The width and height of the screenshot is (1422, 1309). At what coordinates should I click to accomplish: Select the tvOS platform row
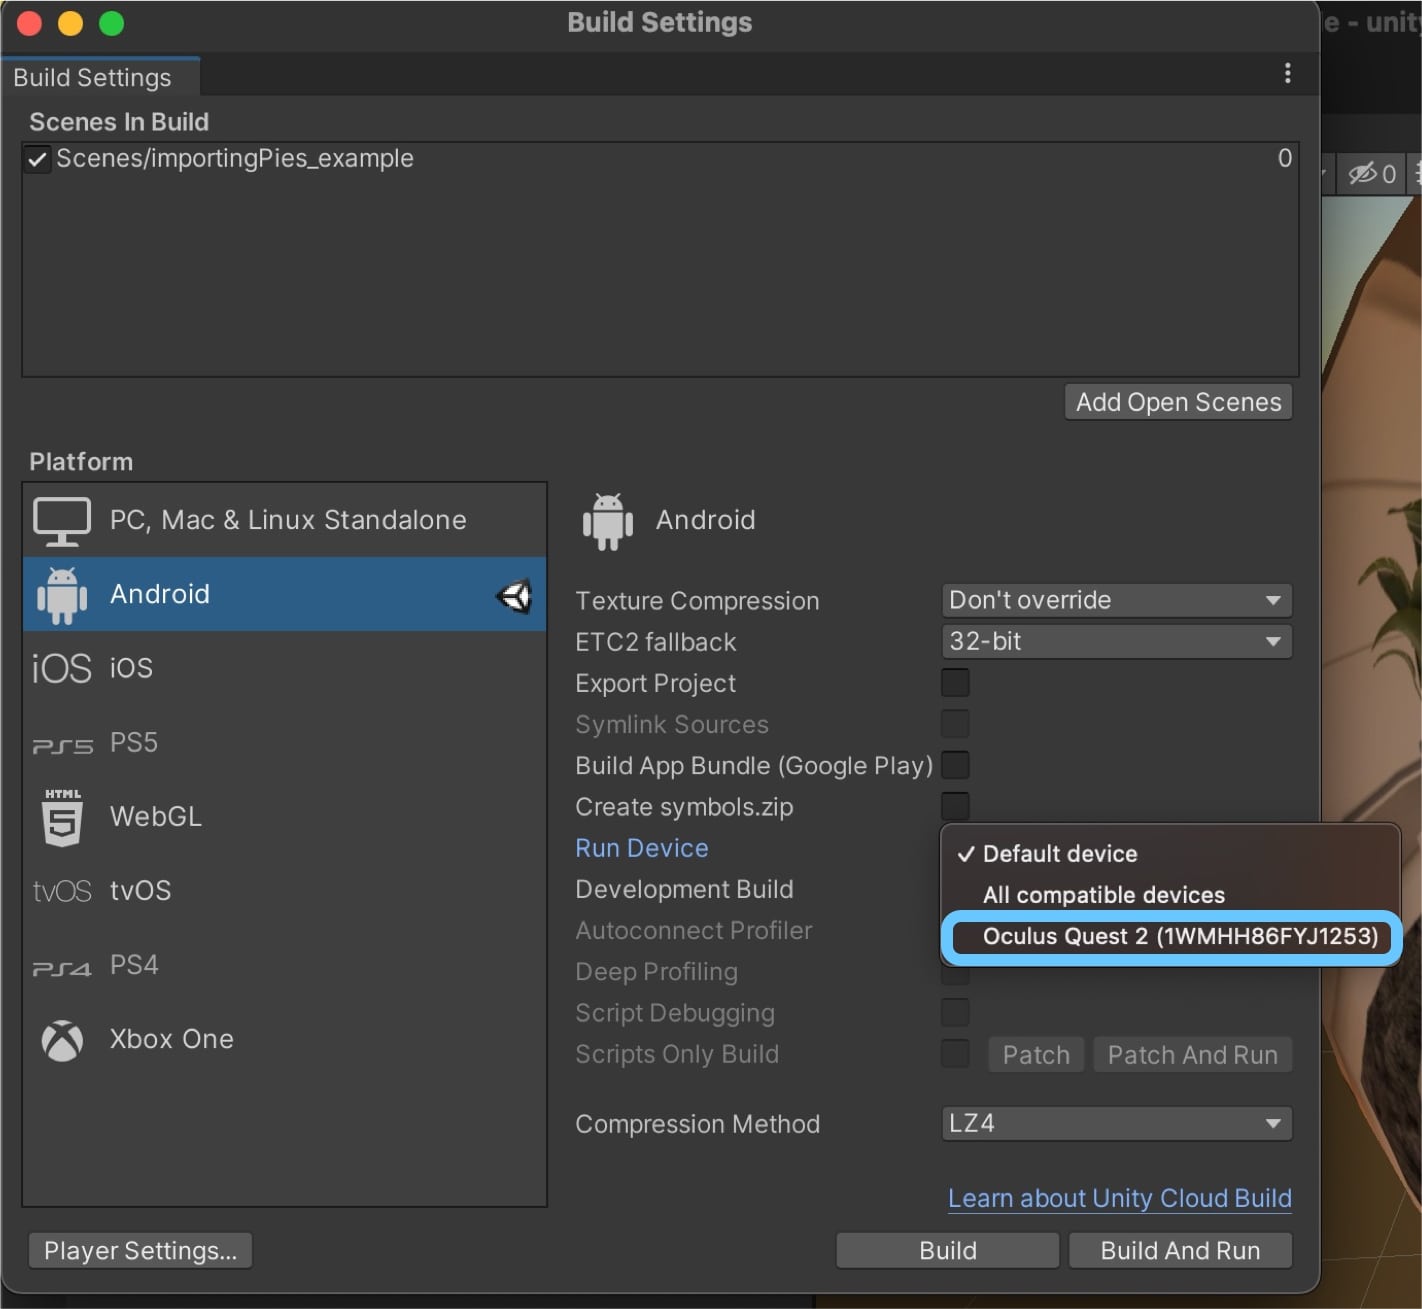285,890
